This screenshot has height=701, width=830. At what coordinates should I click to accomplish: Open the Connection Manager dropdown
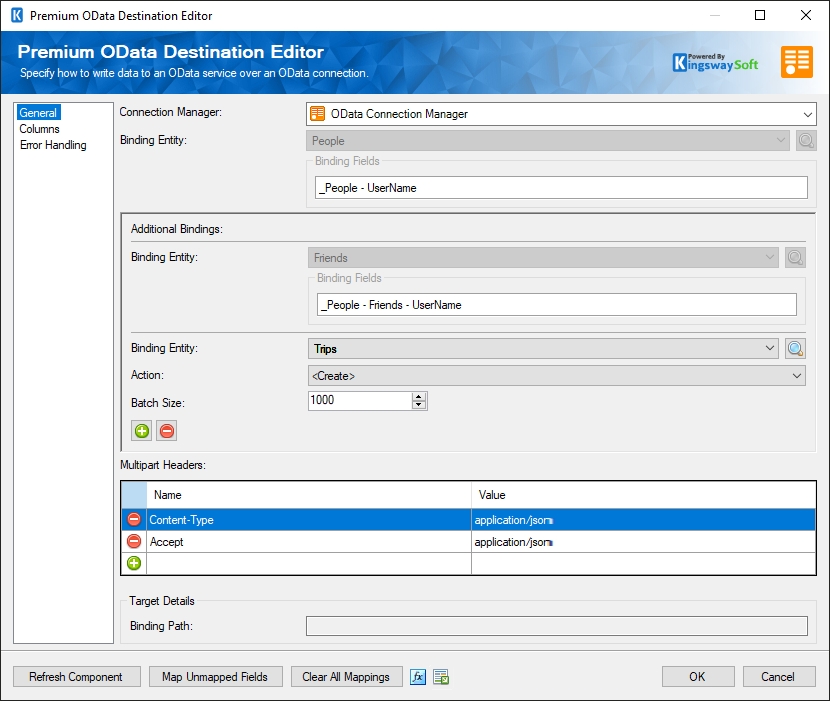click(807, 114)
